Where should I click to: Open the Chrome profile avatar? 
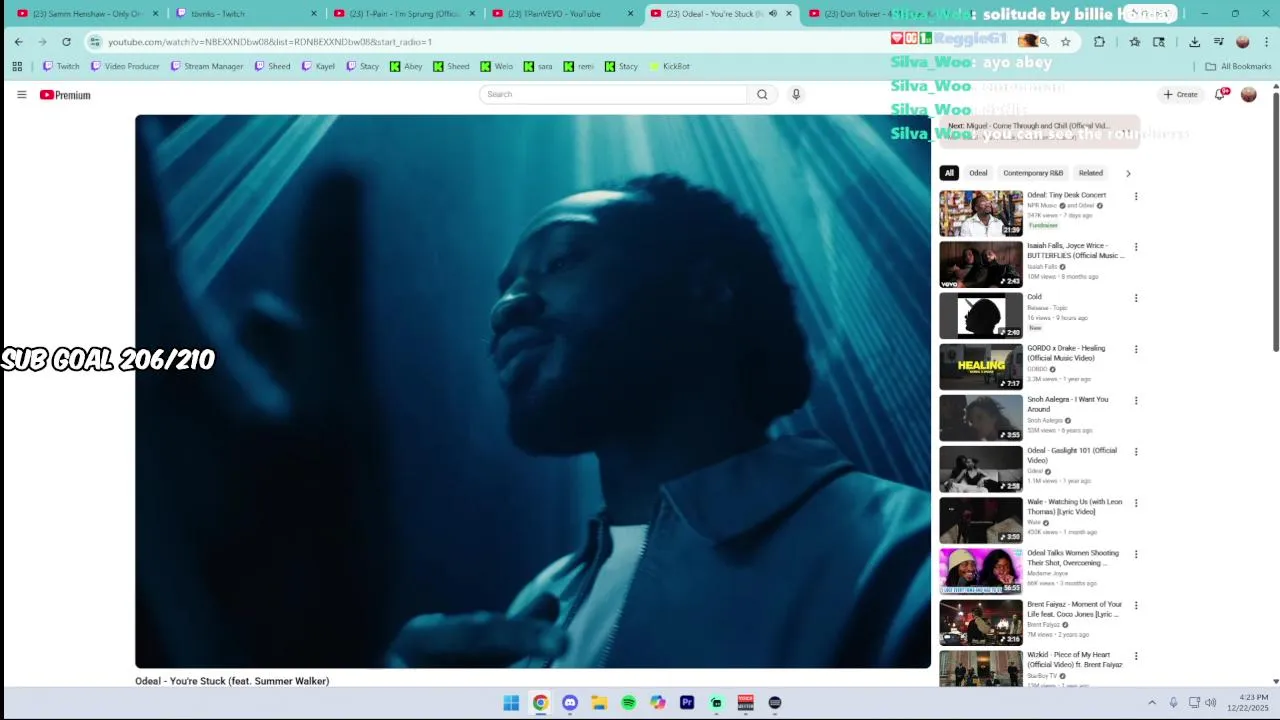(1243, 42)
